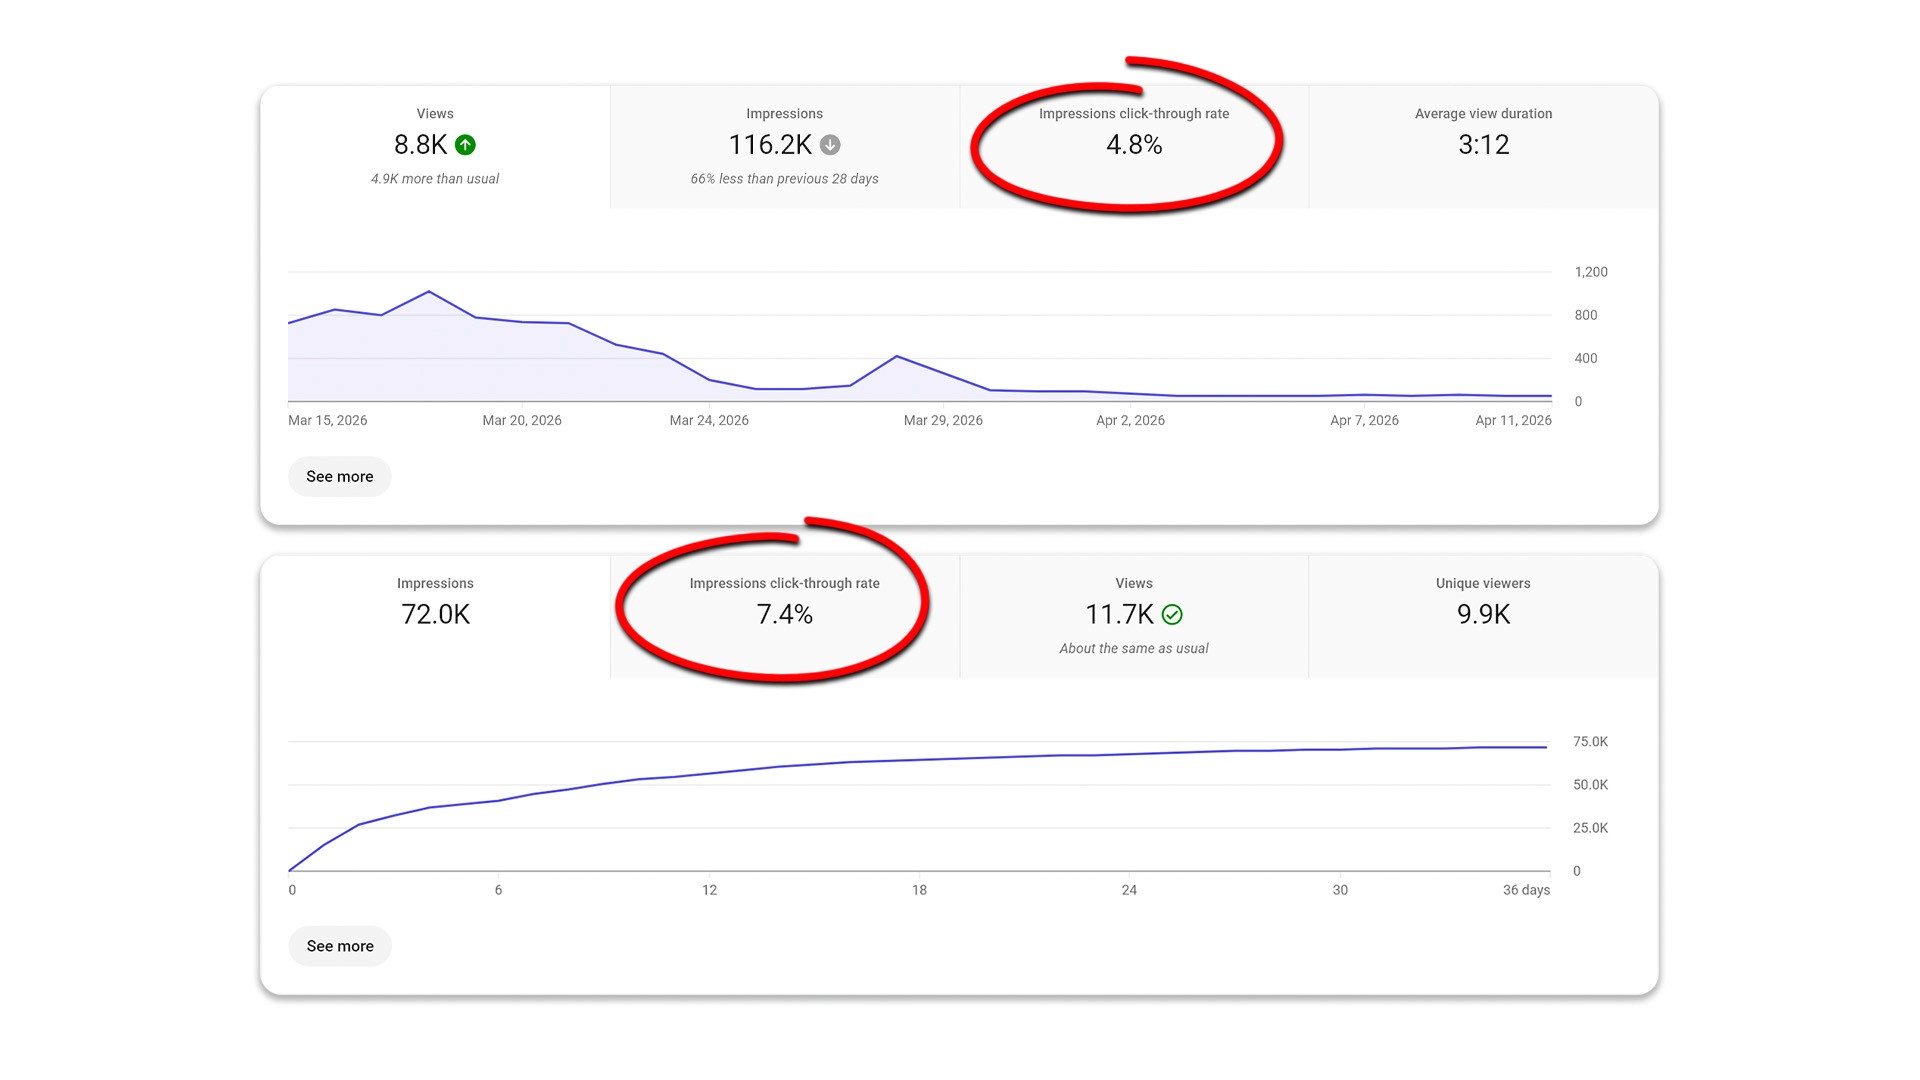Click the "66% less than previous 28 days" text
The width and height of the screenshot is (1920, 1080).
point(784,179)
